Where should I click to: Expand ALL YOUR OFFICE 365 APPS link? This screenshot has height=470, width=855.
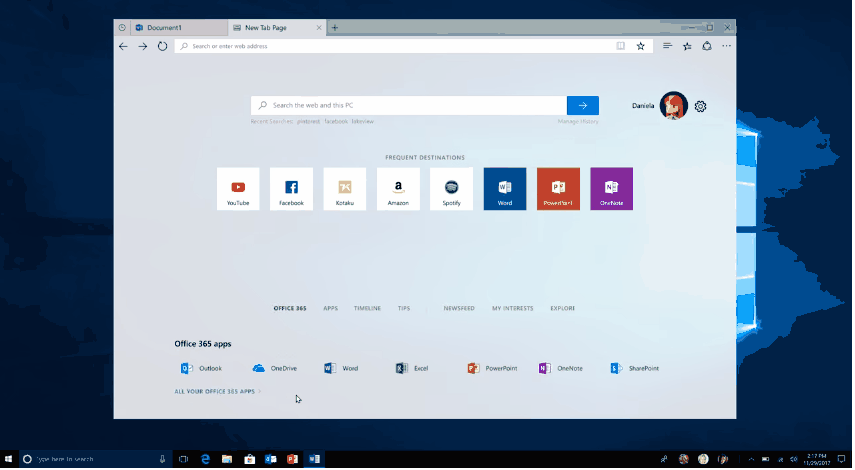pyautogui.click(x=218, y=391)
